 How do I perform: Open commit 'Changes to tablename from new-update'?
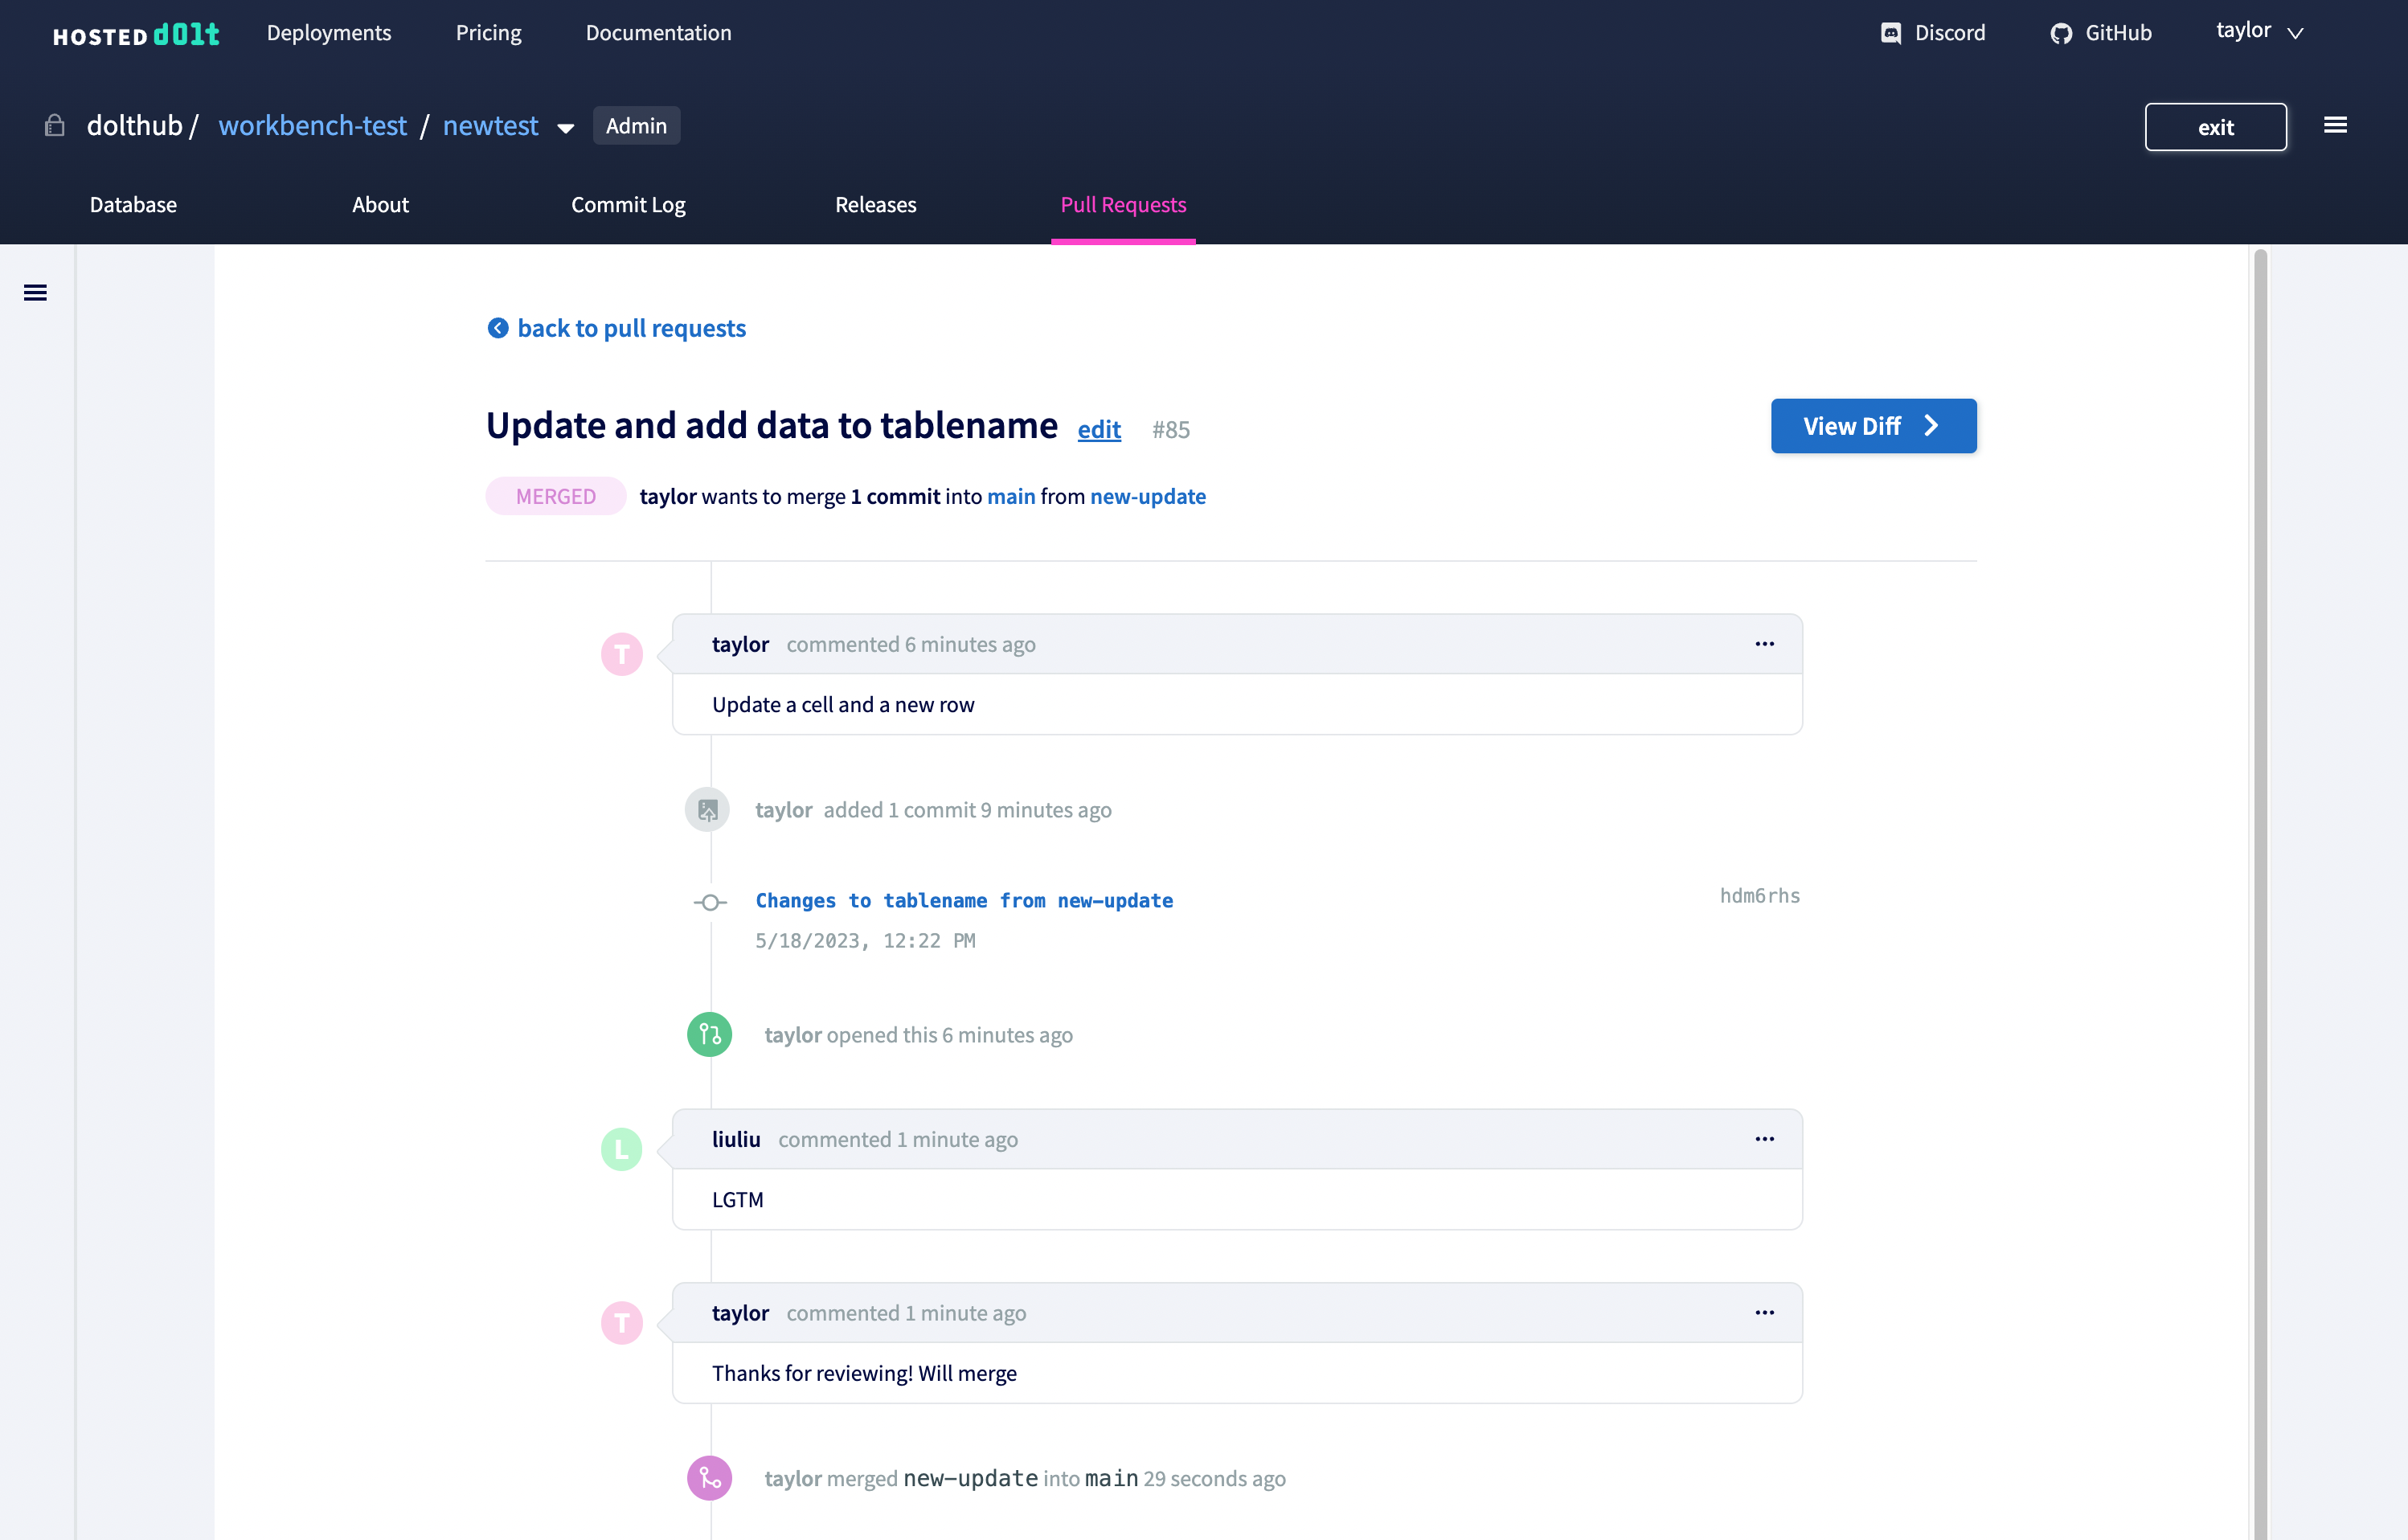point(964,900)
